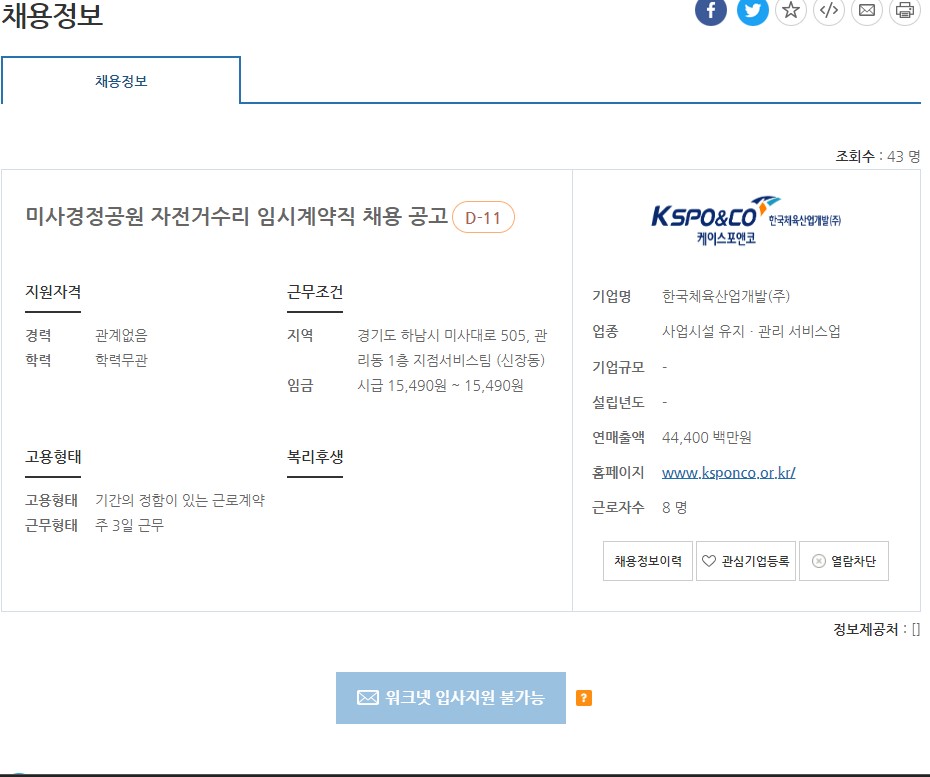Click the KSPO&CO company logo
This screenshot has width=930, height=777.
point(746,221)
